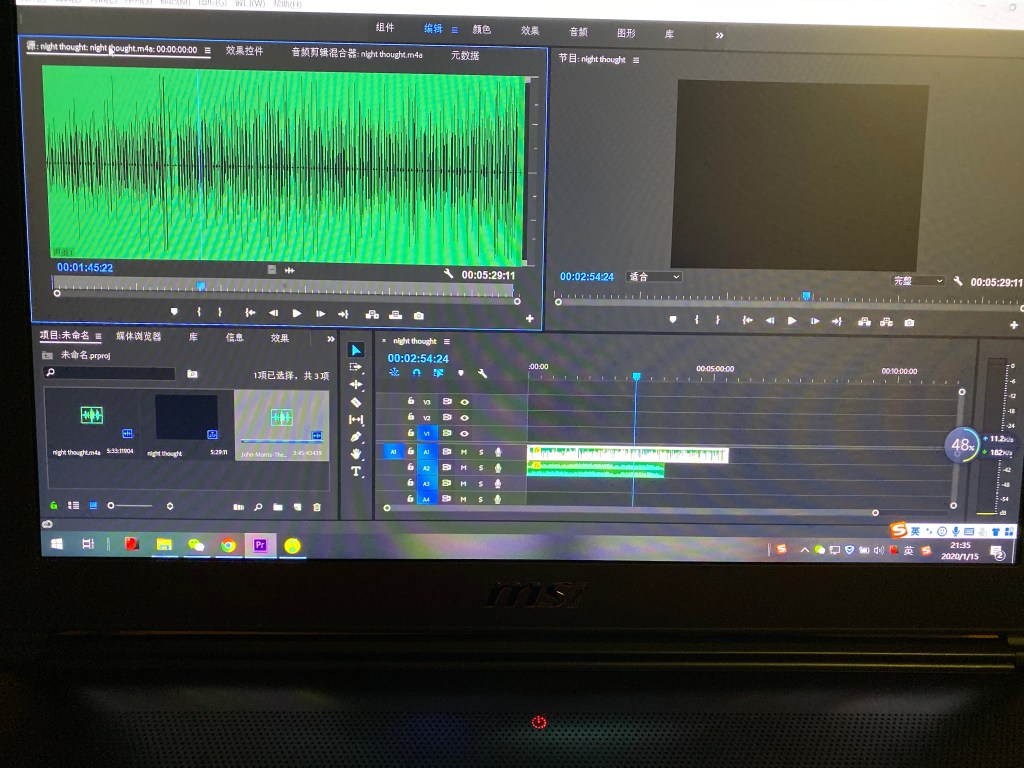Select the Razor tool in the toolbar
The width and height of the screenshot is (1024, 768).
tap(356, 402)
